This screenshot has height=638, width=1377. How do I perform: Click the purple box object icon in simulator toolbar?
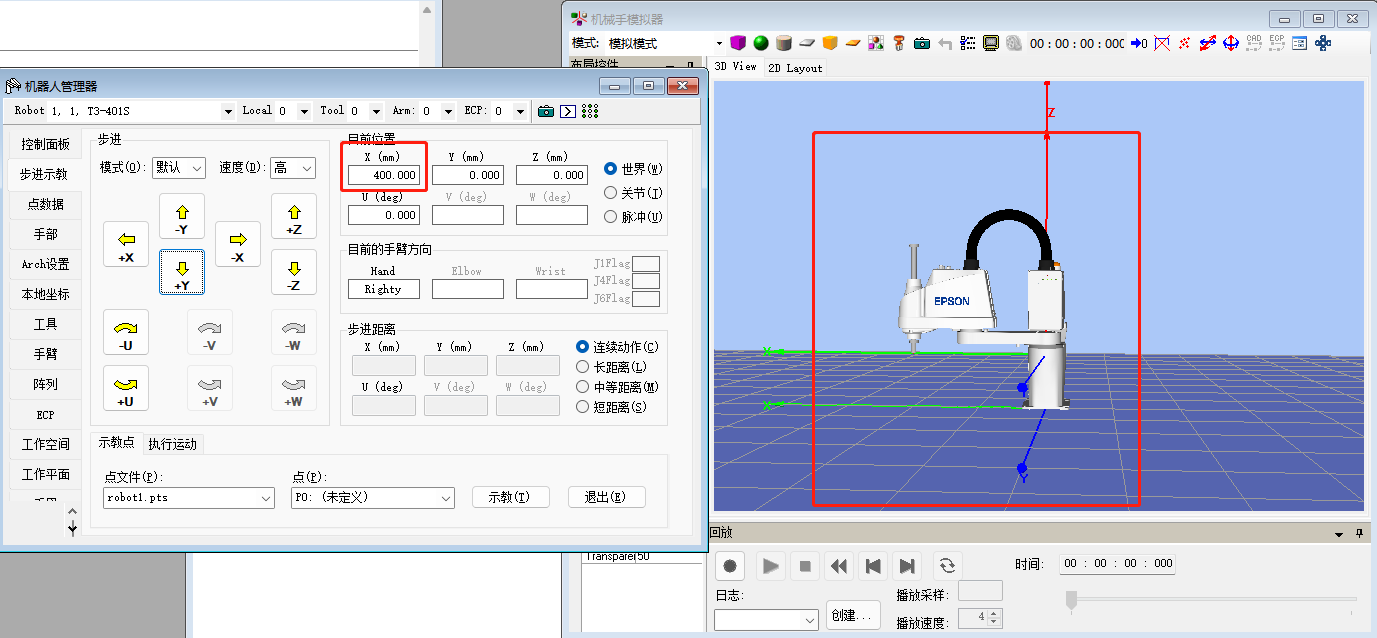pos(738,43)
